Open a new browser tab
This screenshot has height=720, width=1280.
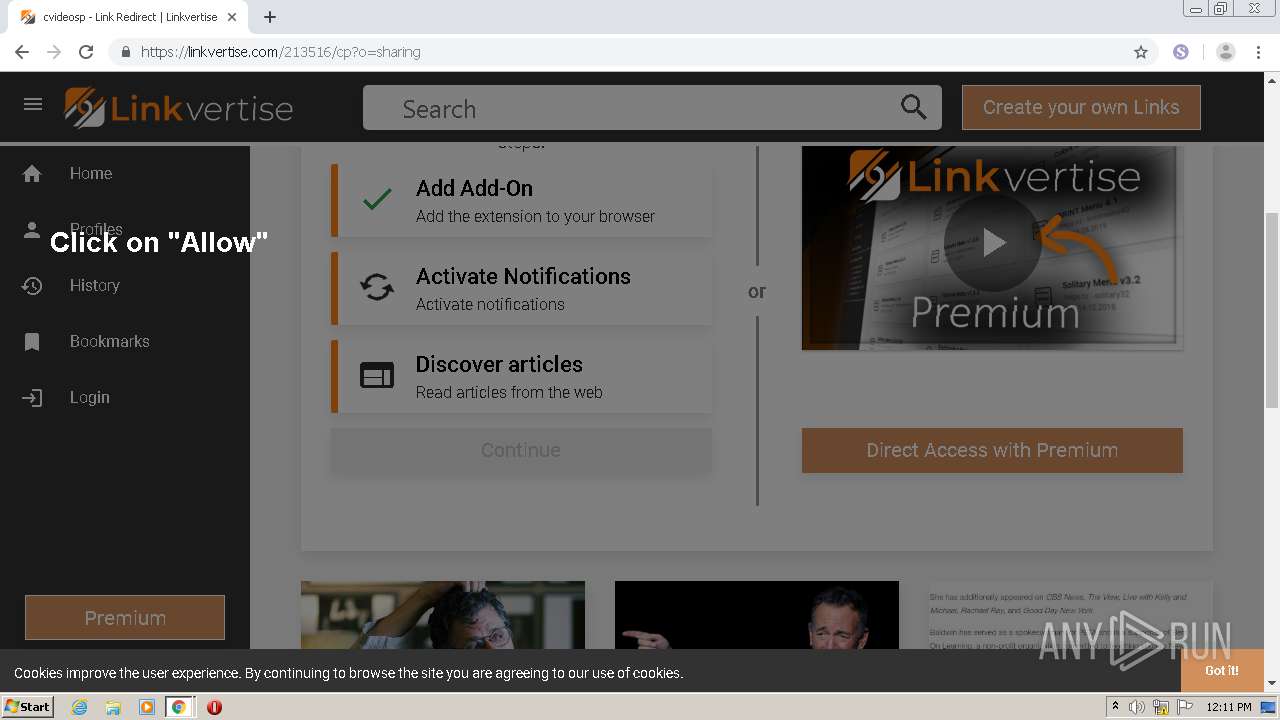click(270, 17)
